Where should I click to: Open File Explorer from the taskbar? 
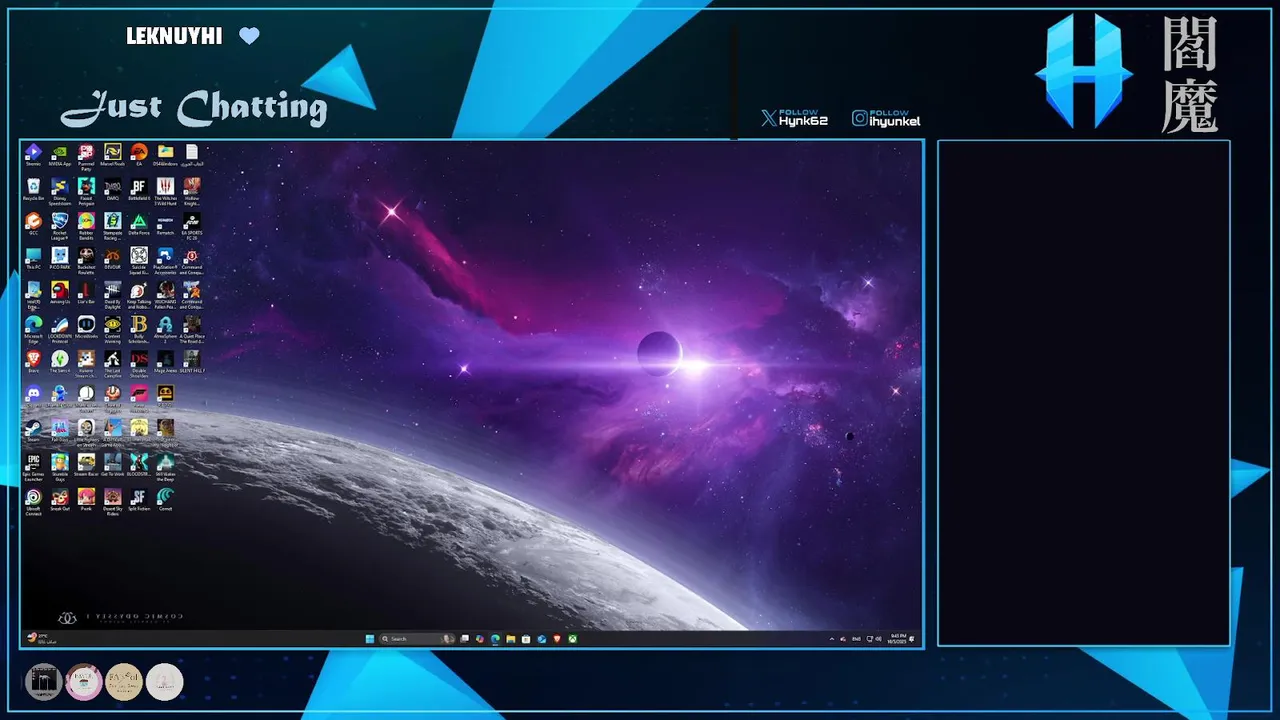(x=511, y=638)
